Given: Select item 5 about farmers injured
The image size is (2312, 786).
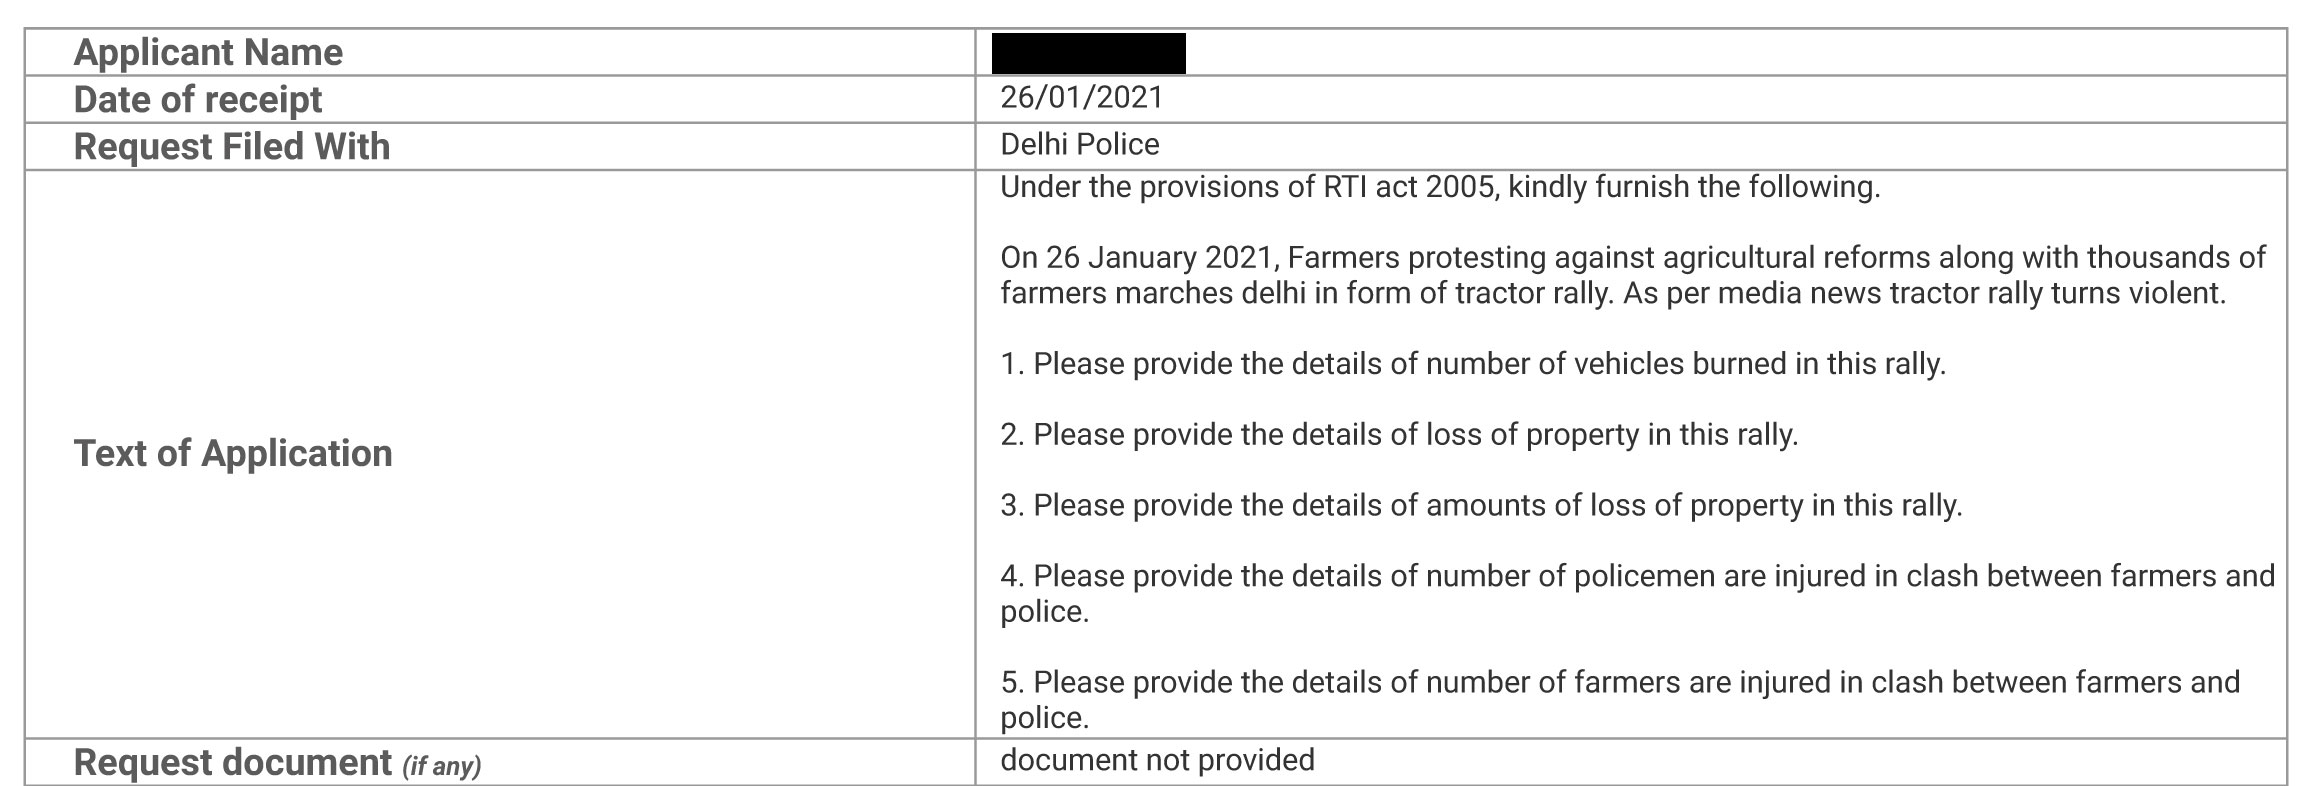Looking at the screenshot, I should [x=1620, y=699].
